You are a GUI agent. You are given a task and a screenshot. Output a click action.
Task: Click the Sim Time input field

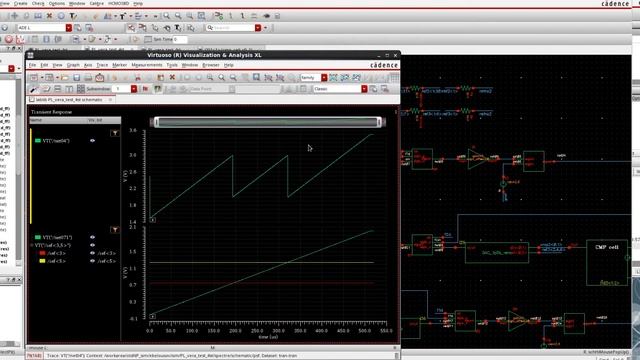click(x=180, y=40)
